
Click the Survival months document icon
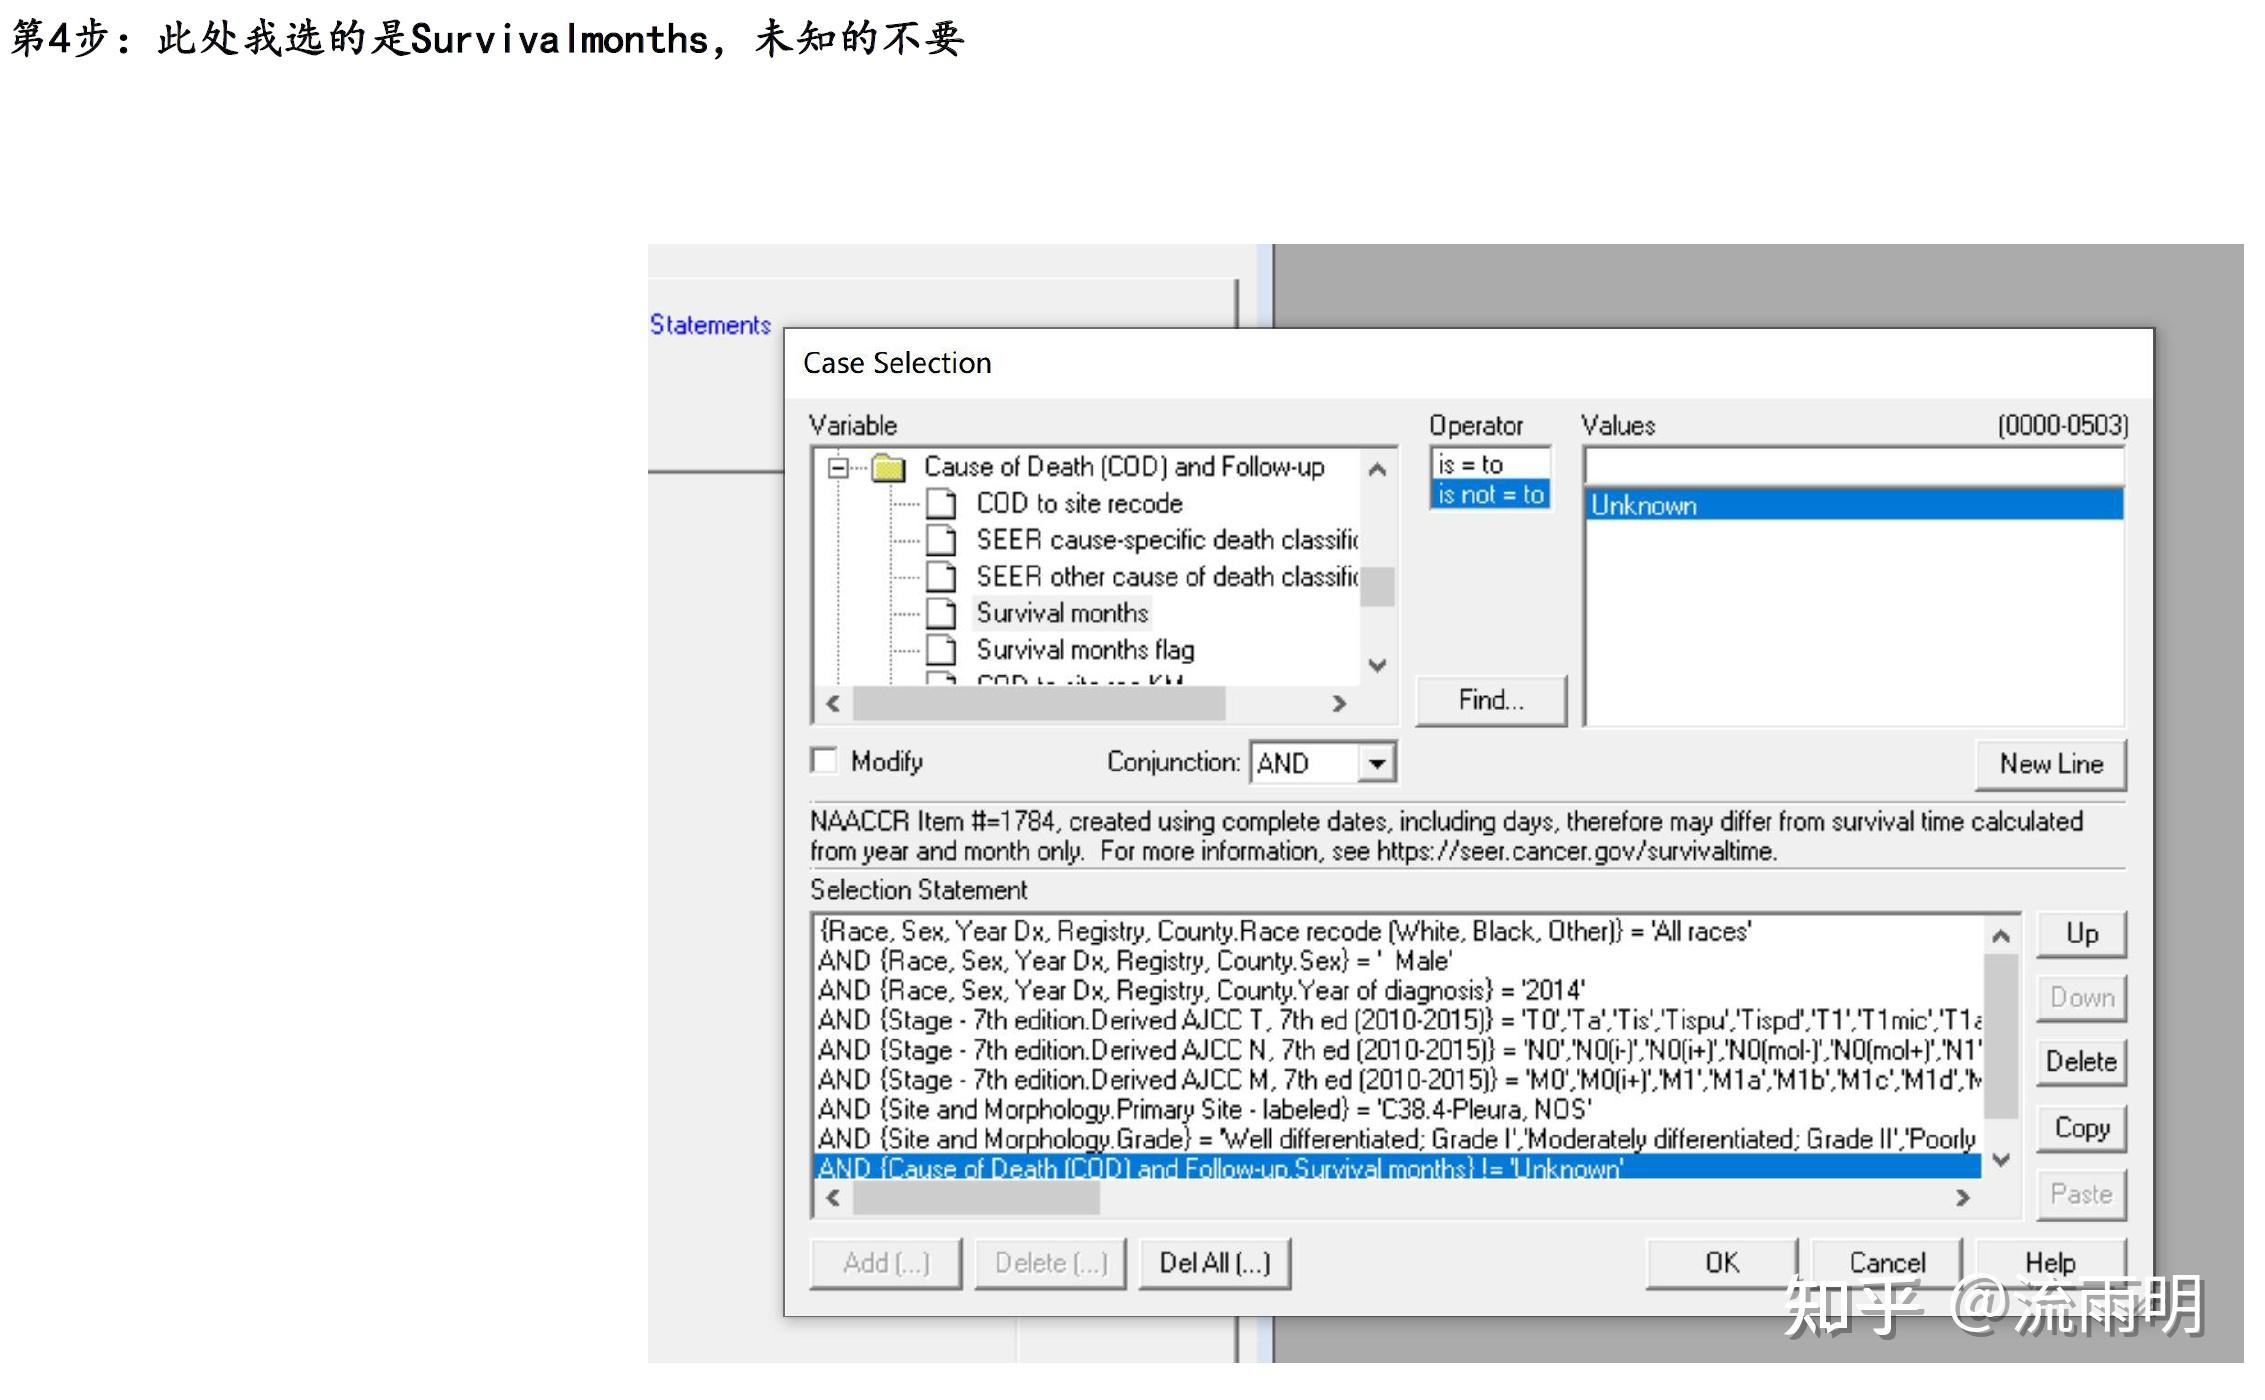[x=940, y=613]
